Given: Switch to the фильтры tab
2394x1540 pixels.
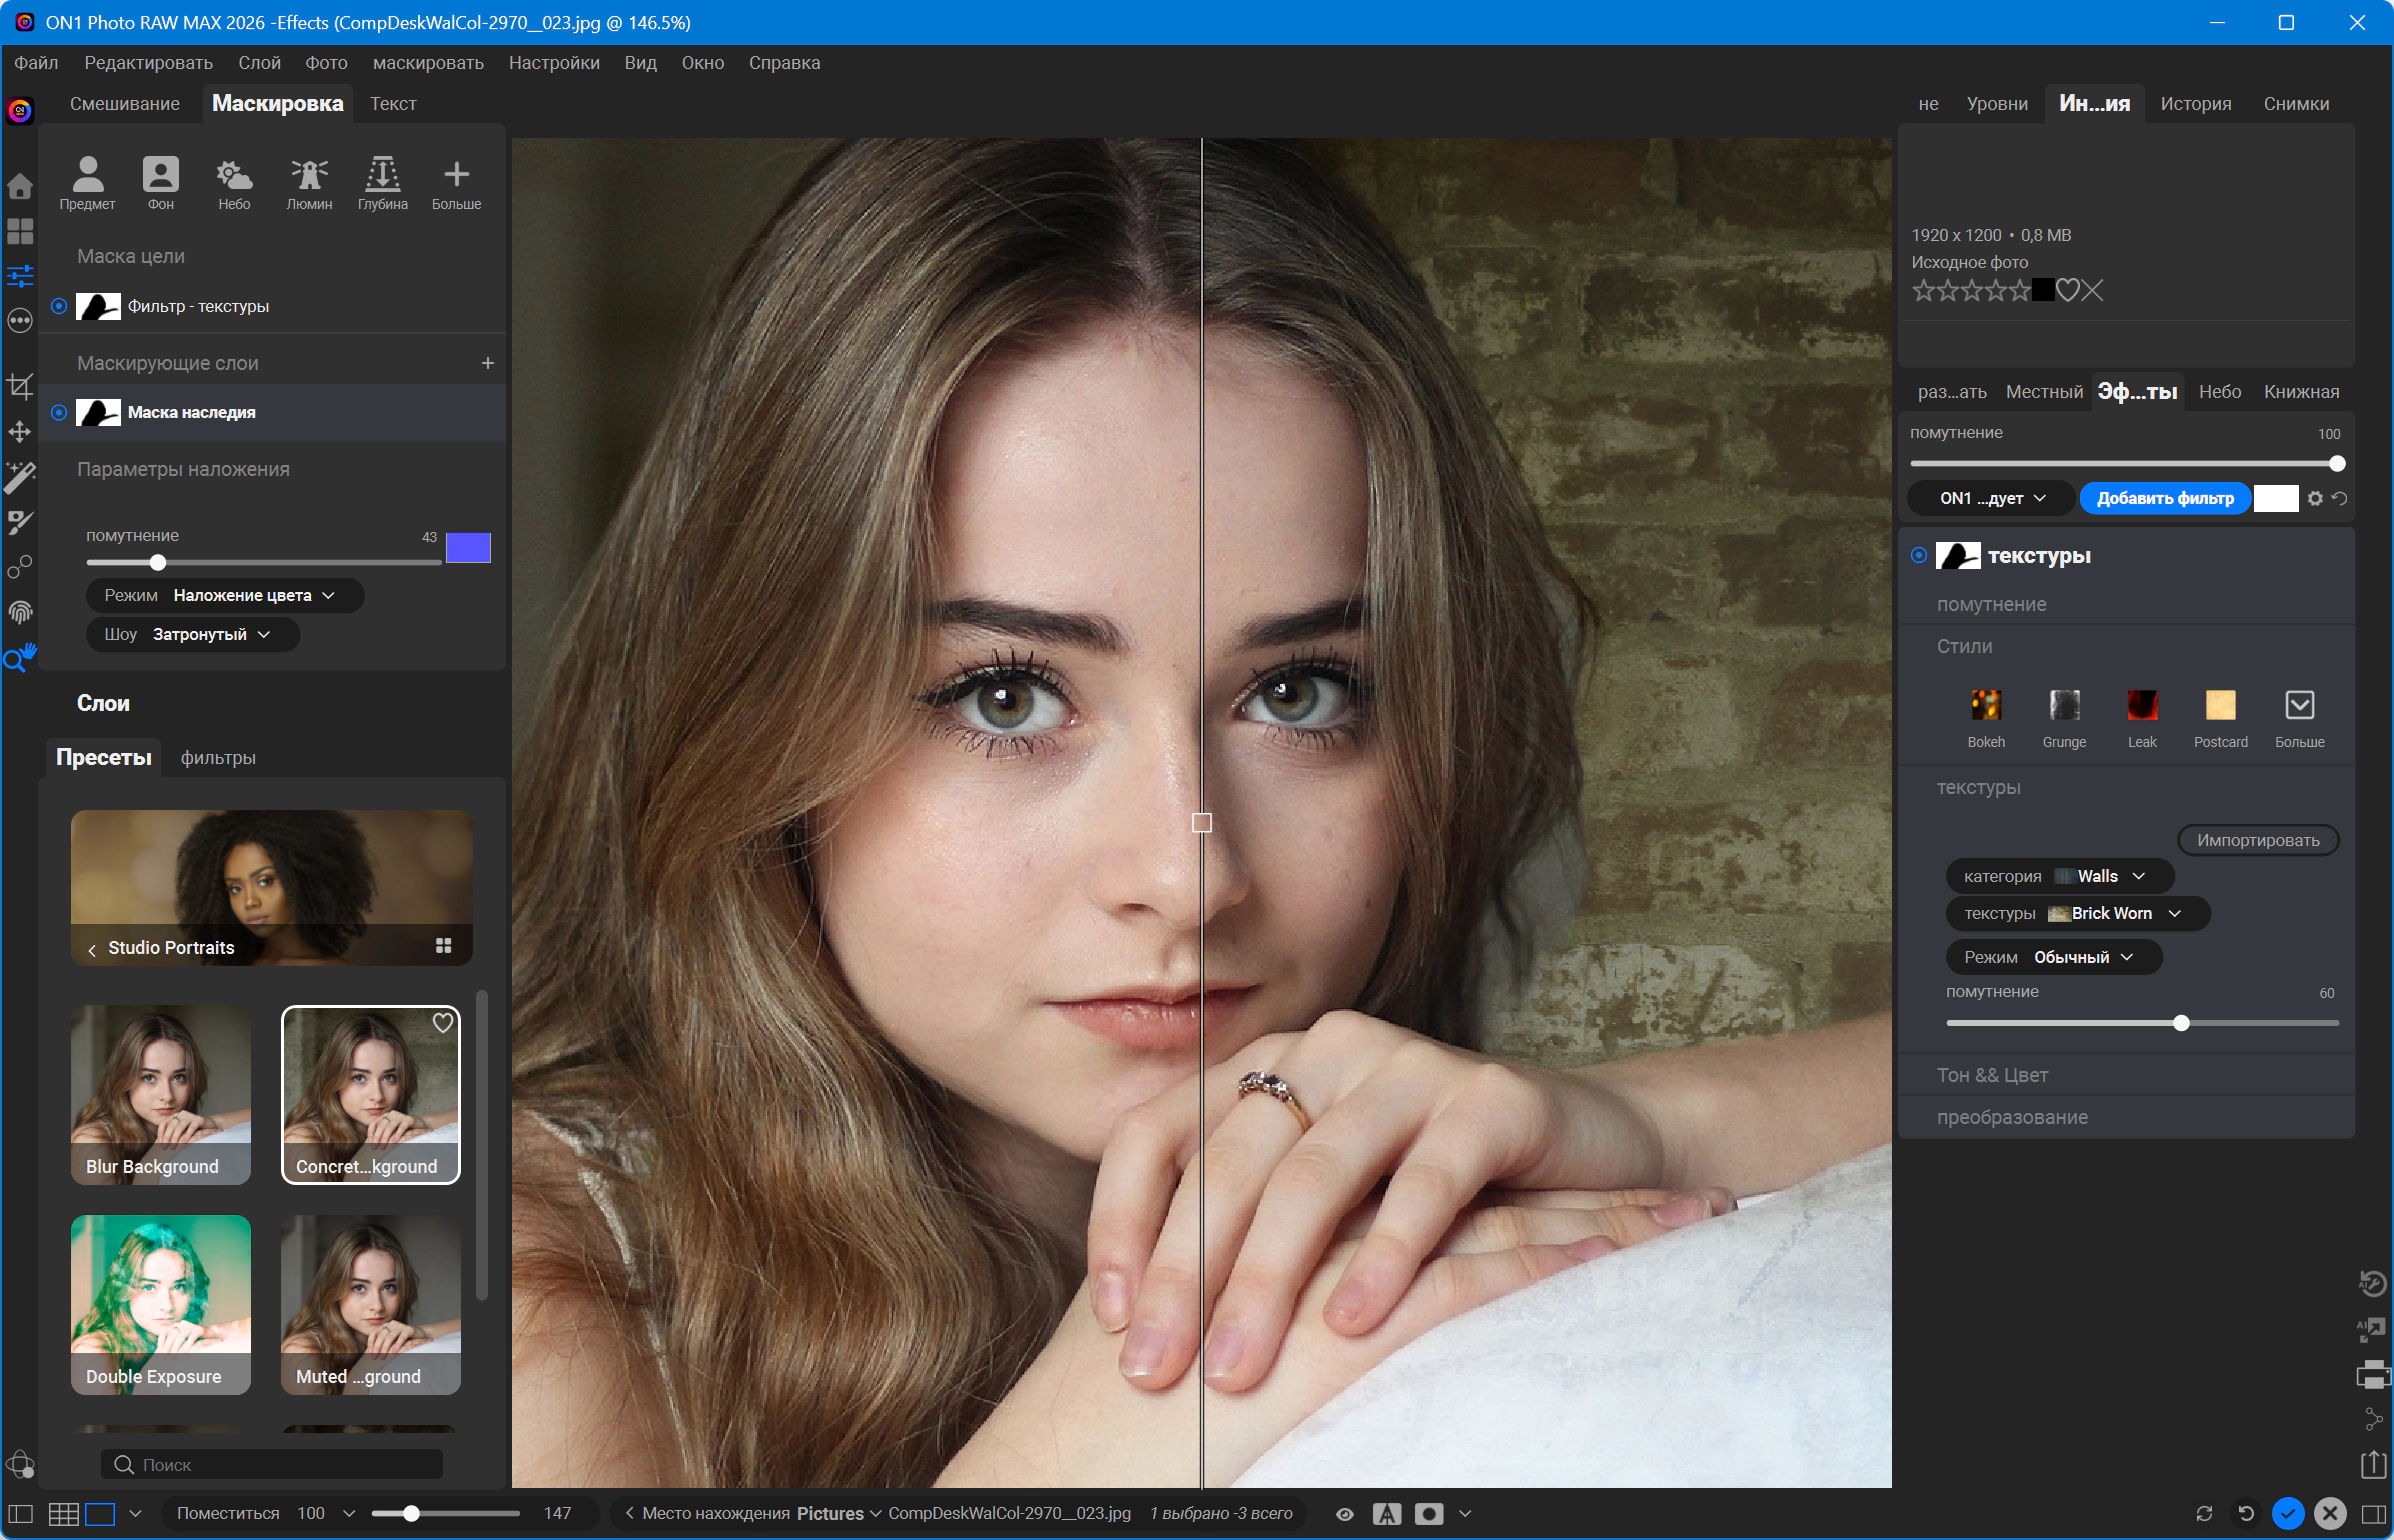Looking at the screenshot, I should point(218,758).
